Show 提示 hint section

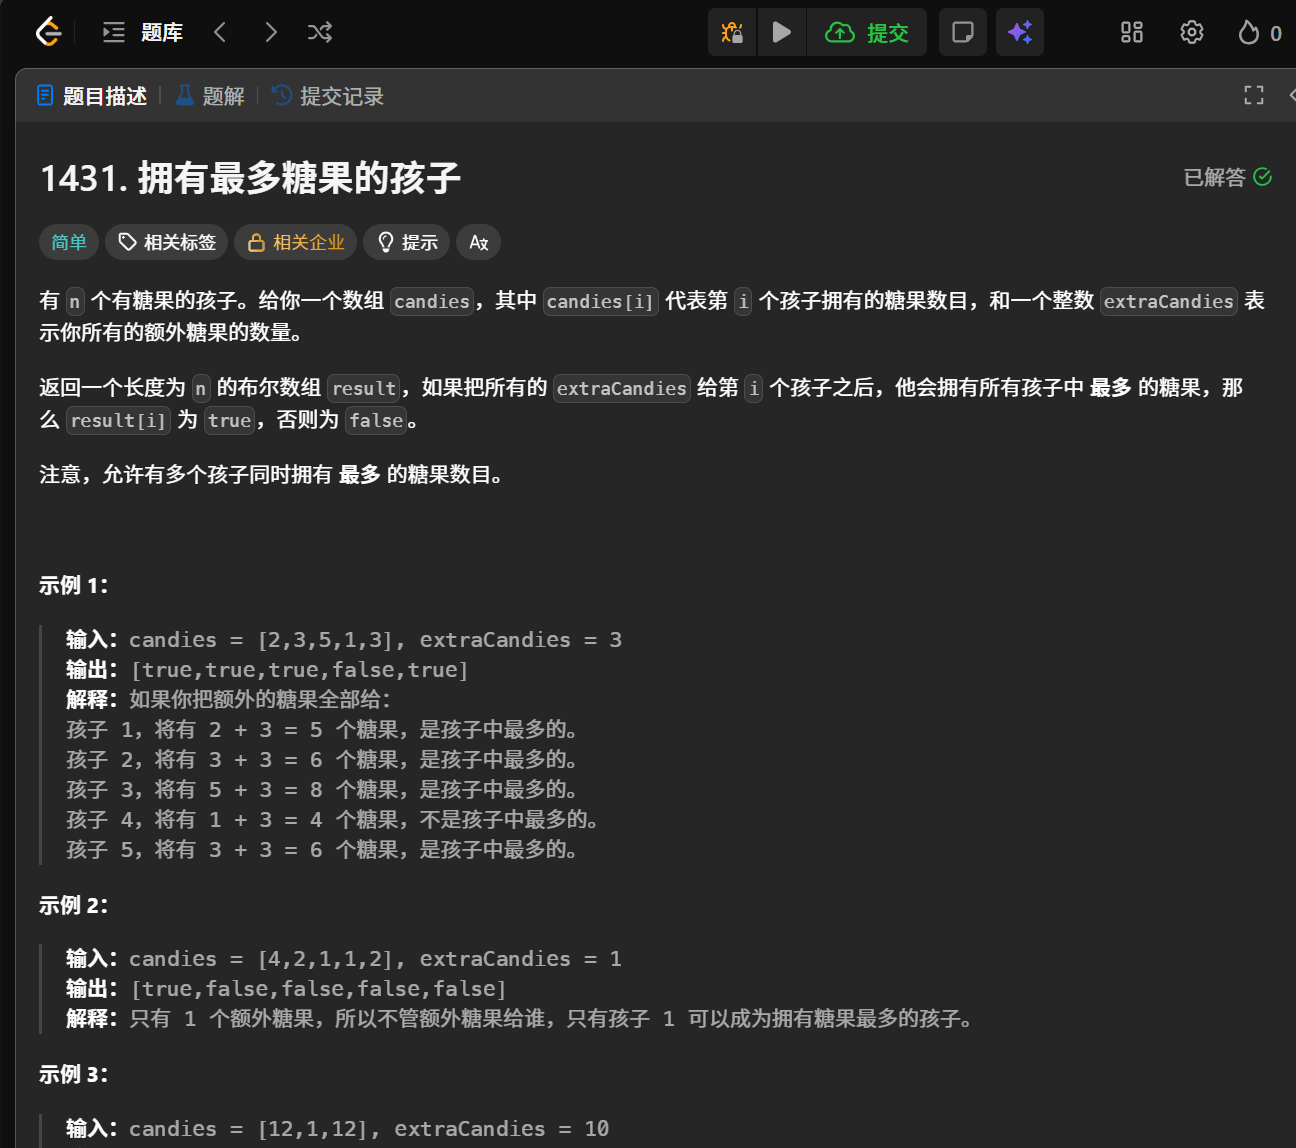pos(407,242)
